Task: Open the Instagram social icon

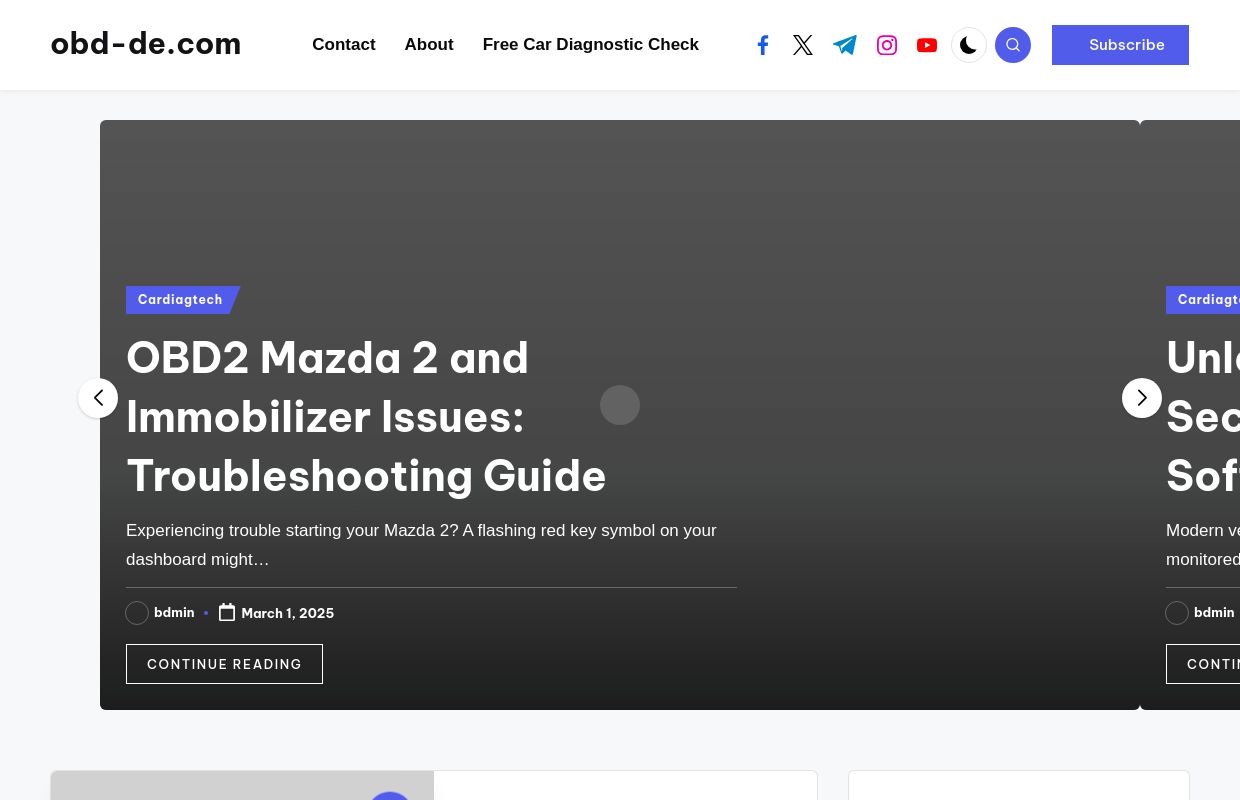Action: click(887, 45)
